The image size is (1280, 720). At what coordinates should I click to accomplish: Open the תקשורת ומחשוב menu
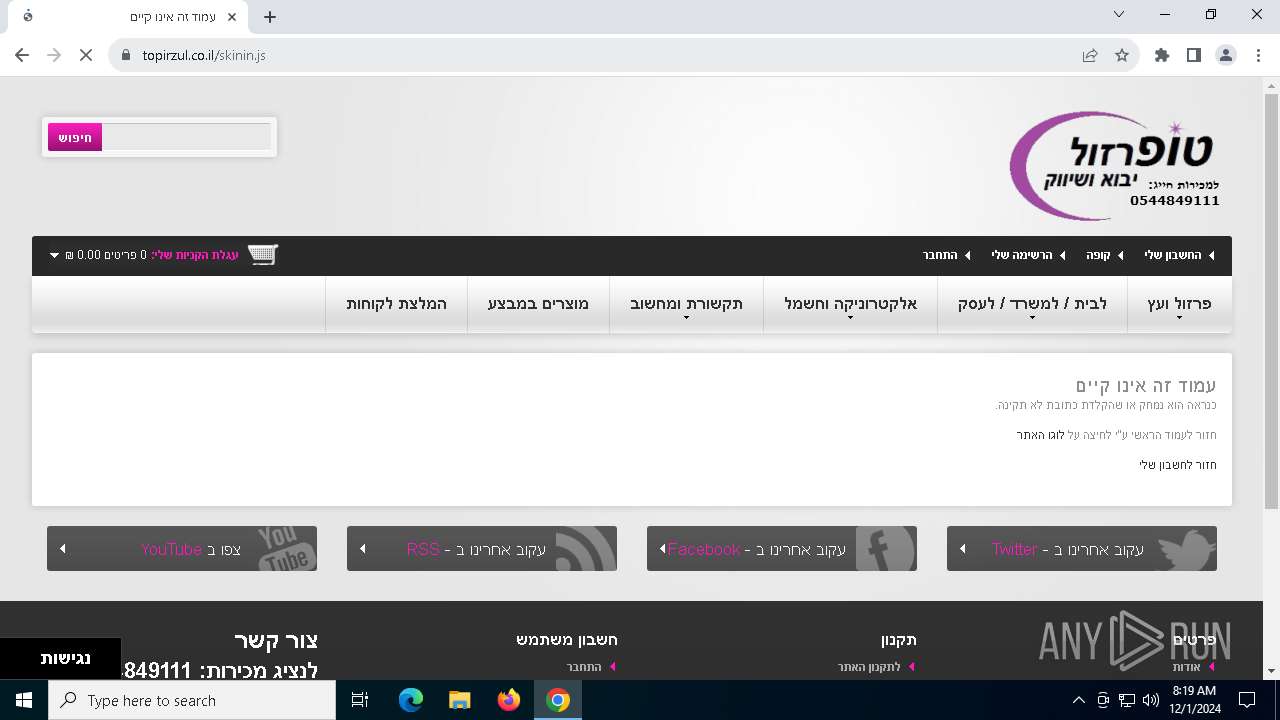click(686, 304)
